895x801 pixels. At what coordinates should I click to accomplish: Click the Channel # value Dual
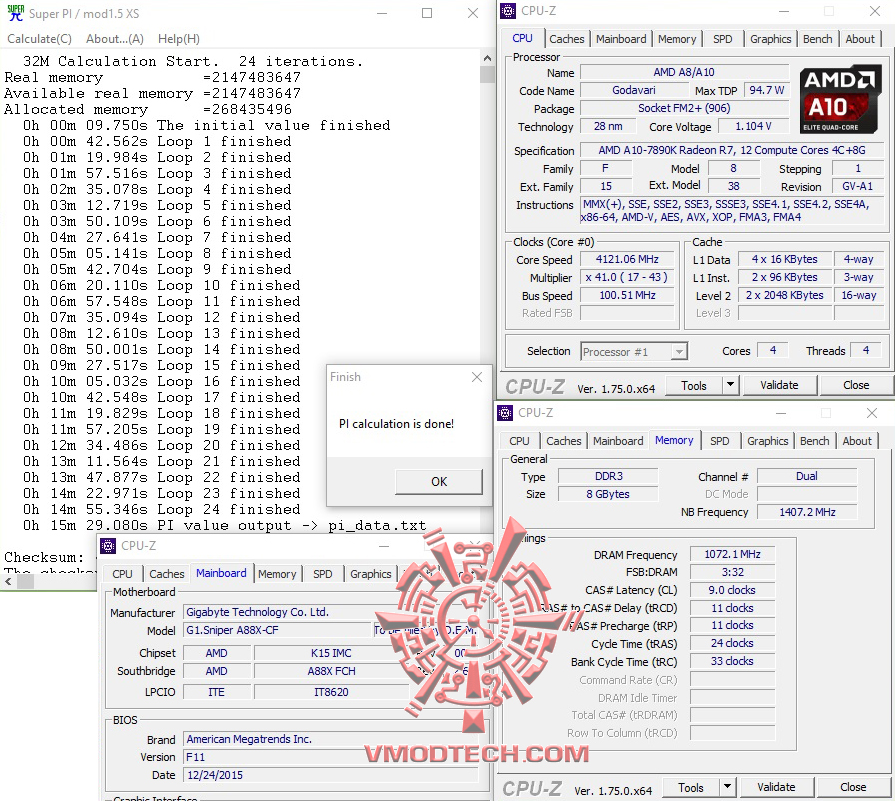point(807,476)
